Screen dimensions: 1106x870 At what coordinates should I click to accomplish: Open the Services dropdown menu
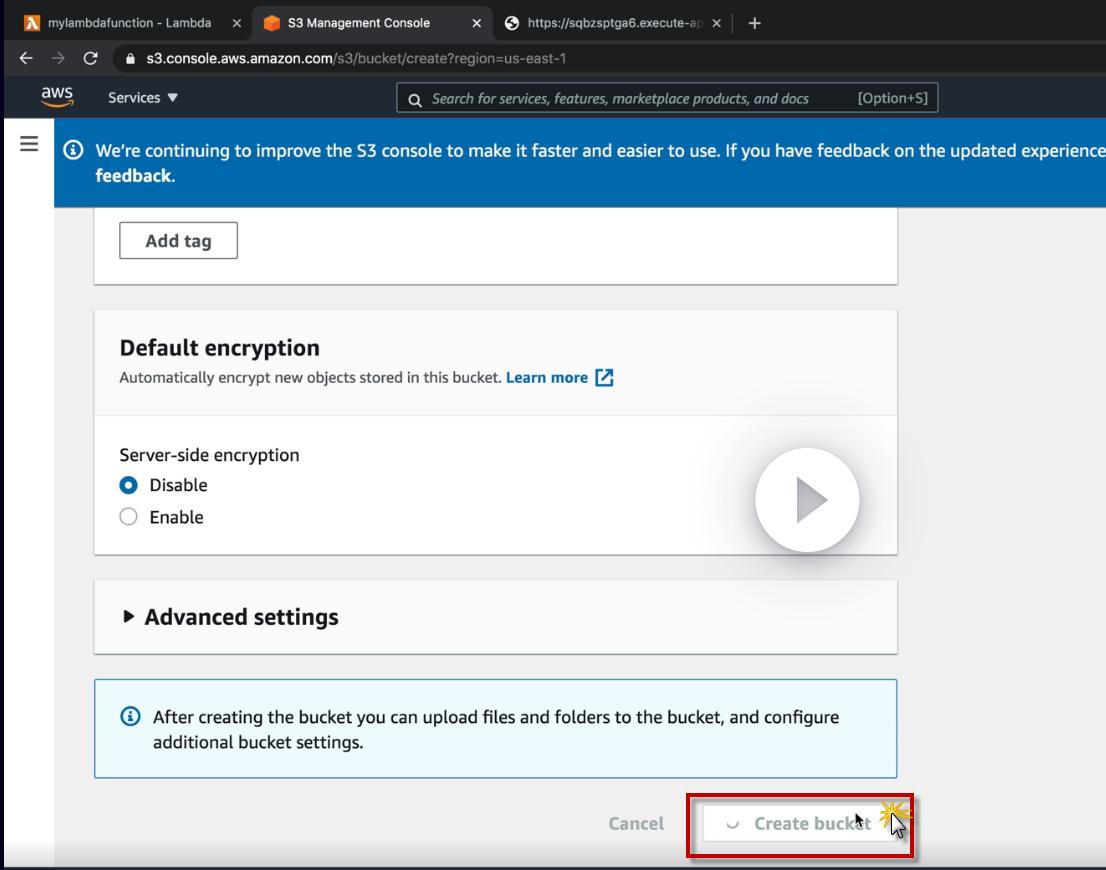coord(143,97)
